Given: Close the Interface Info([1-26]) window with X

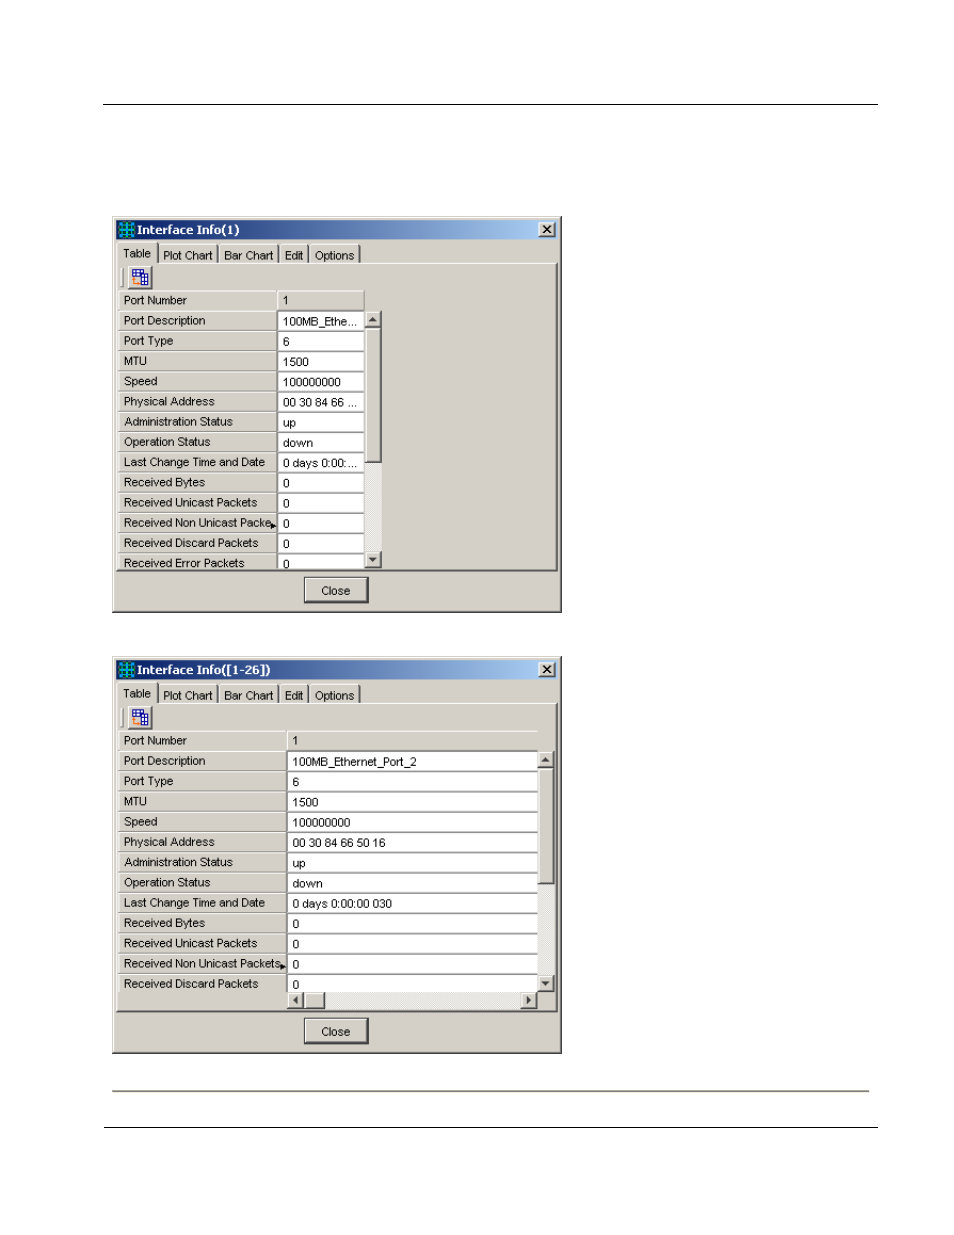Looking at the screenshot, I should coord(547,670).
